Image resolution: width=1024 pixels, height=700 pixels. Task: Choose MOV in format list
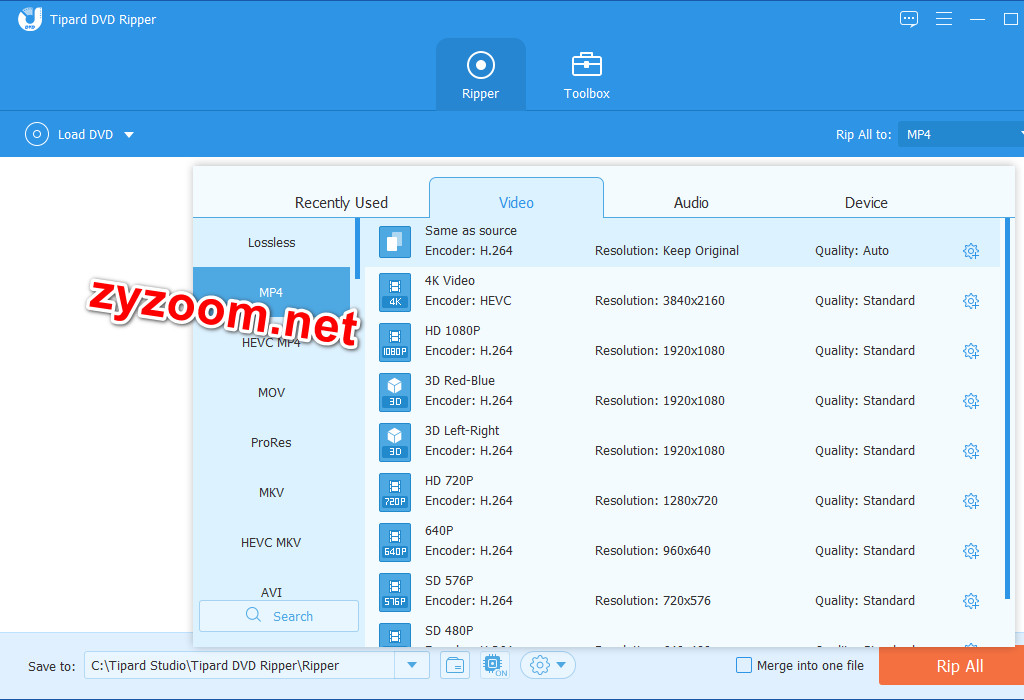272,392
